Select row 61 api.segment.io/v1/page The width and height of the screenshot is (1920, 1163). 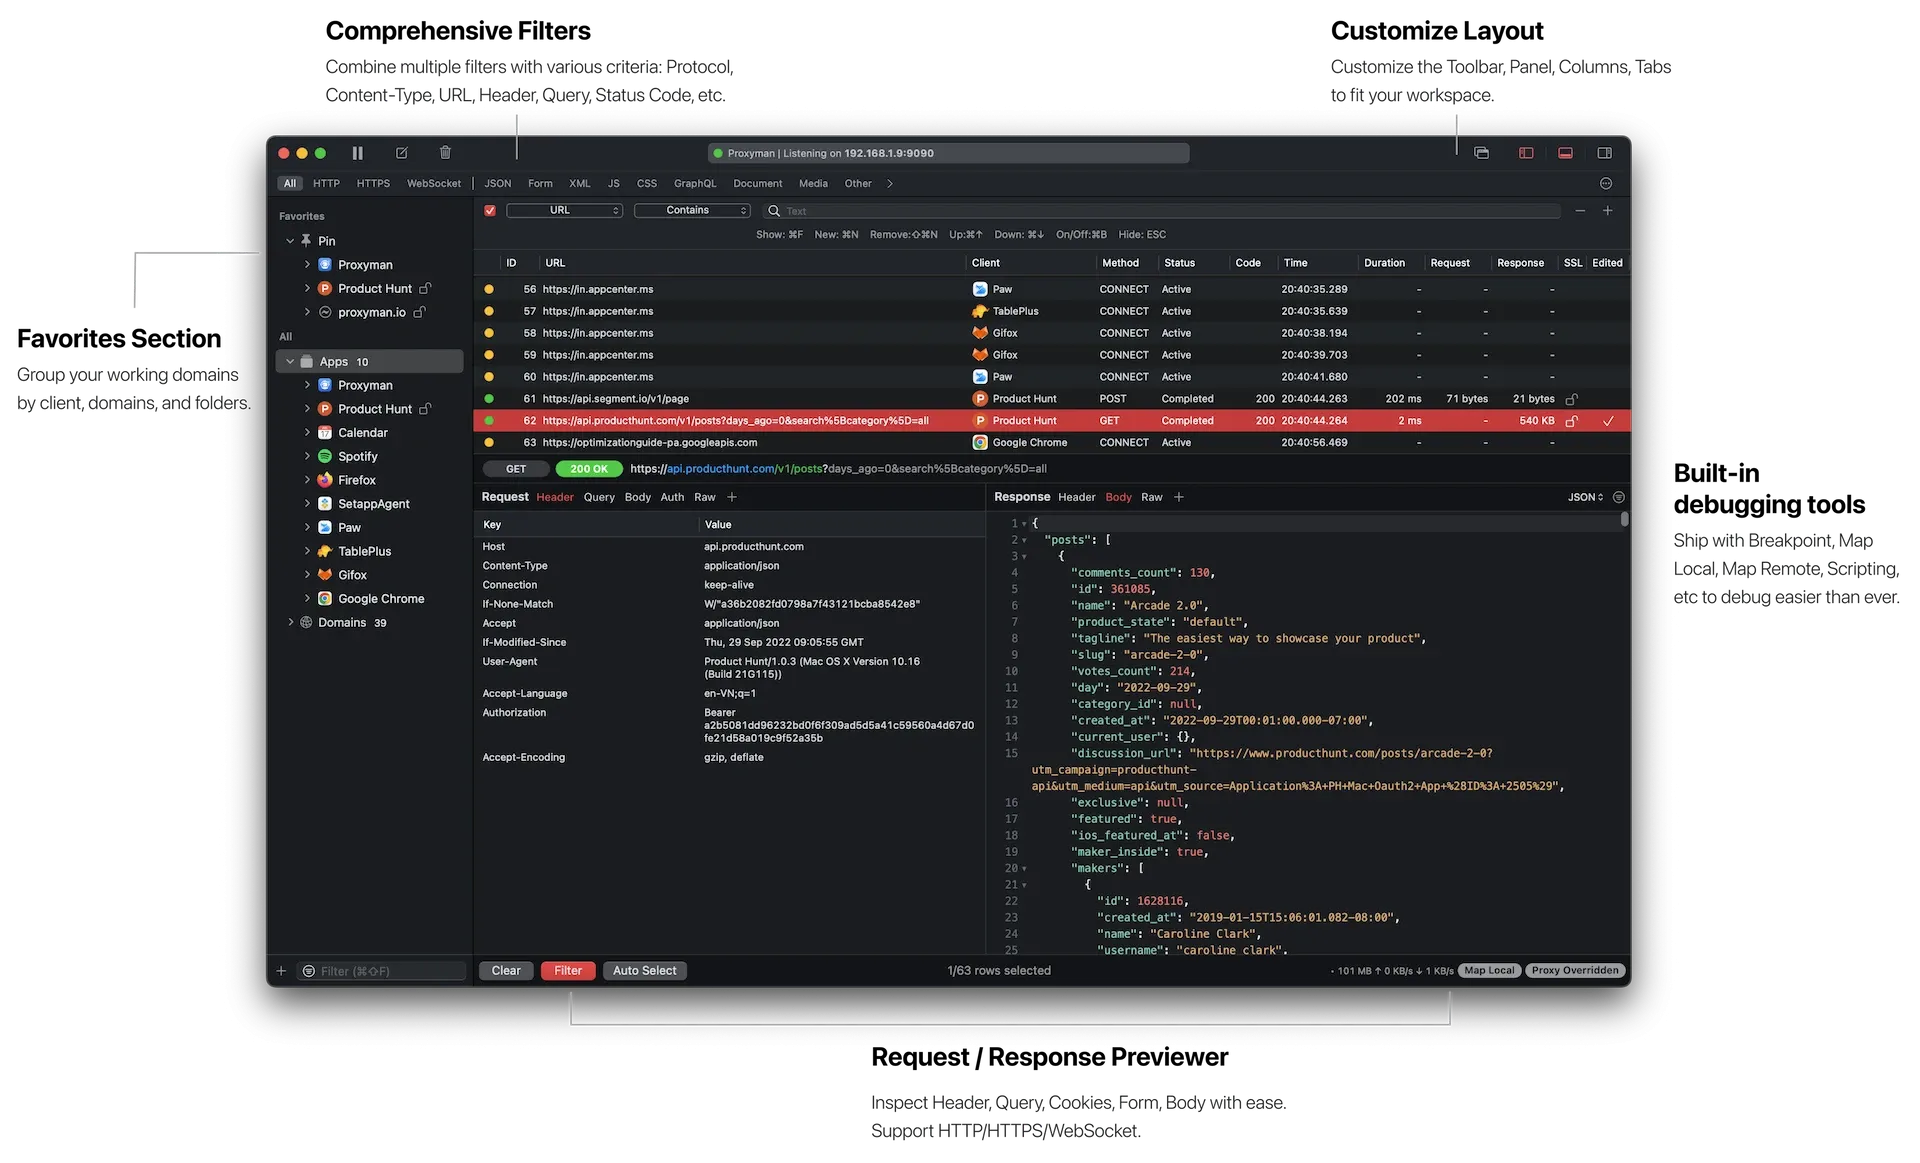[1052, 399]
